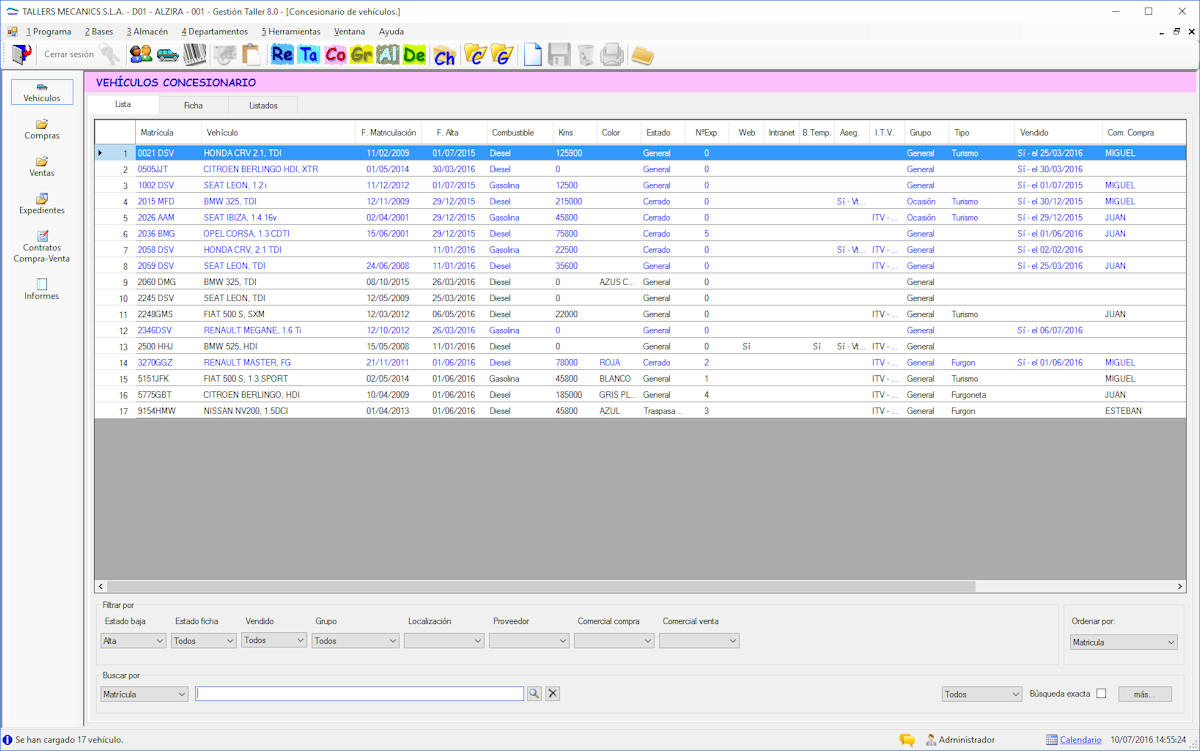Viewport: 1200px width, 751px height.
Task: Select the Lista tab
Action: pos(123,104)
